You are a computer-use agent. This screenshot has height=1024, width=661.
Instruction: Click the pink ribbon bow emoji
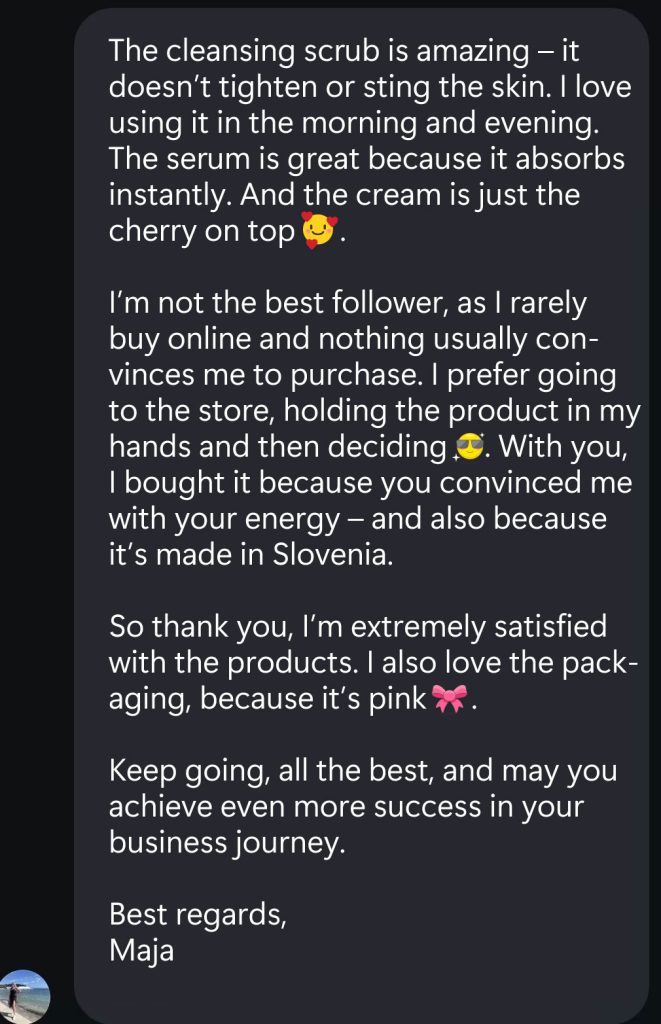(448, 699)
